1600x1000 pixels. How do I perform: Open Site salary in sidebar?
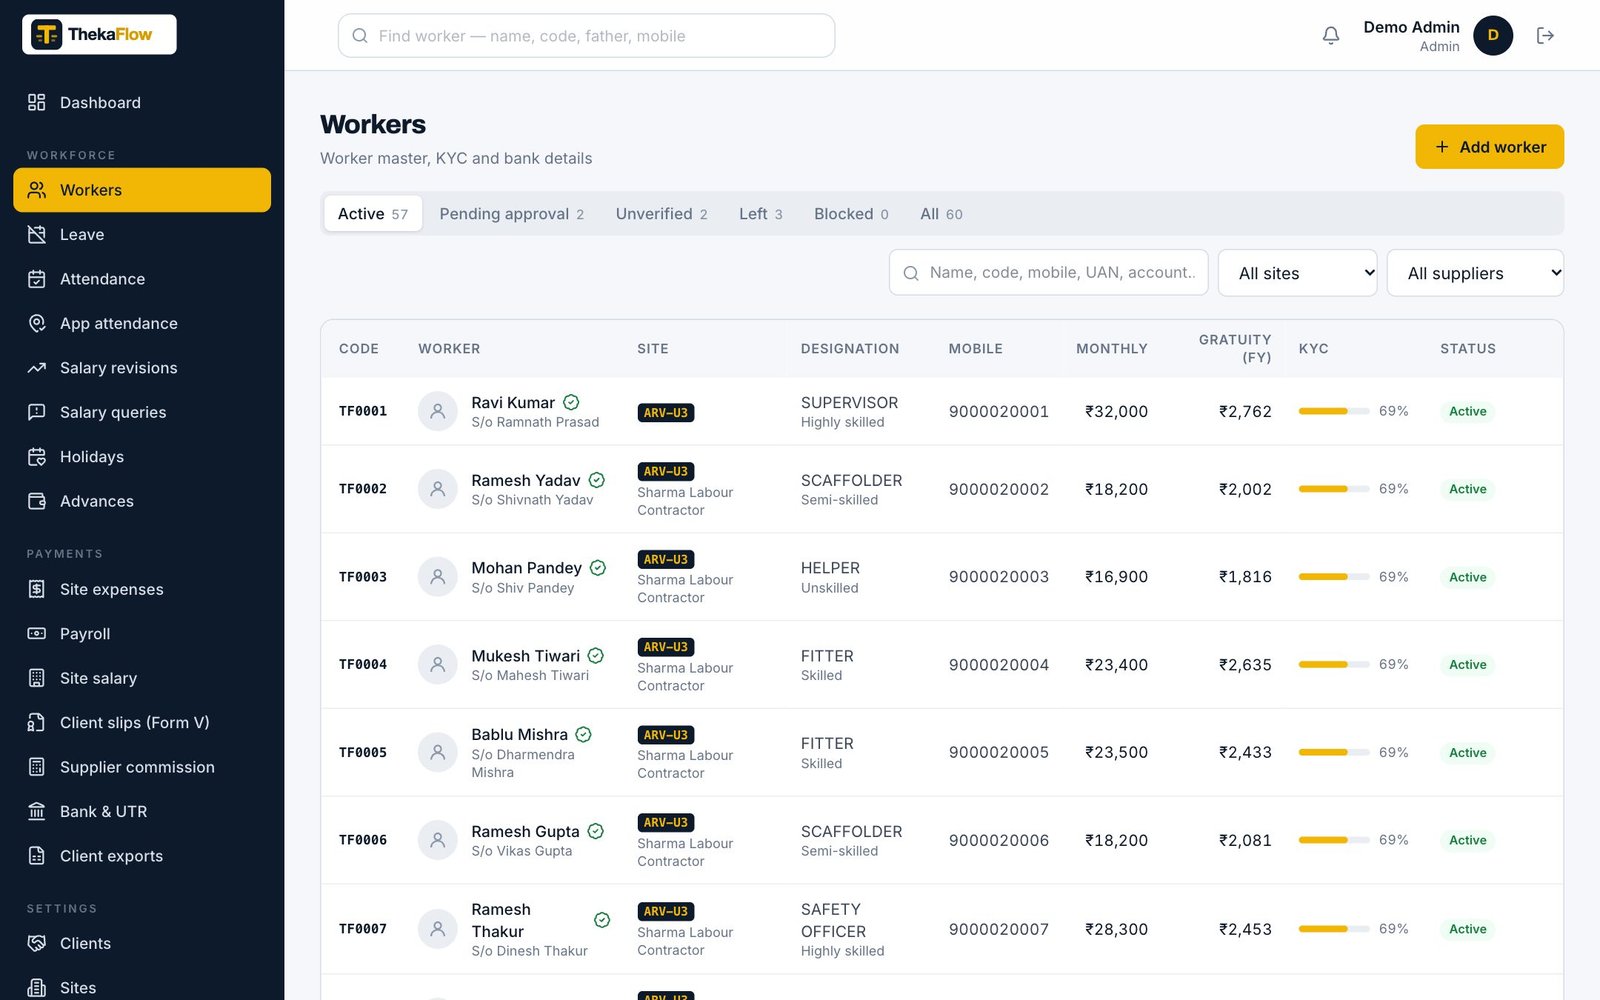click(x=142, y=678)
